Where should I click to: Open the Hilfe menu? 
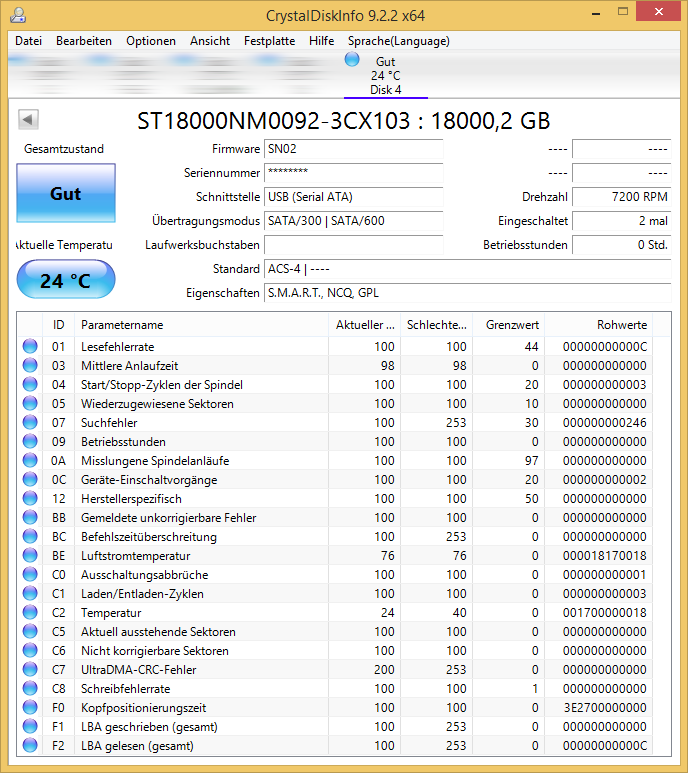click(321, 41)
